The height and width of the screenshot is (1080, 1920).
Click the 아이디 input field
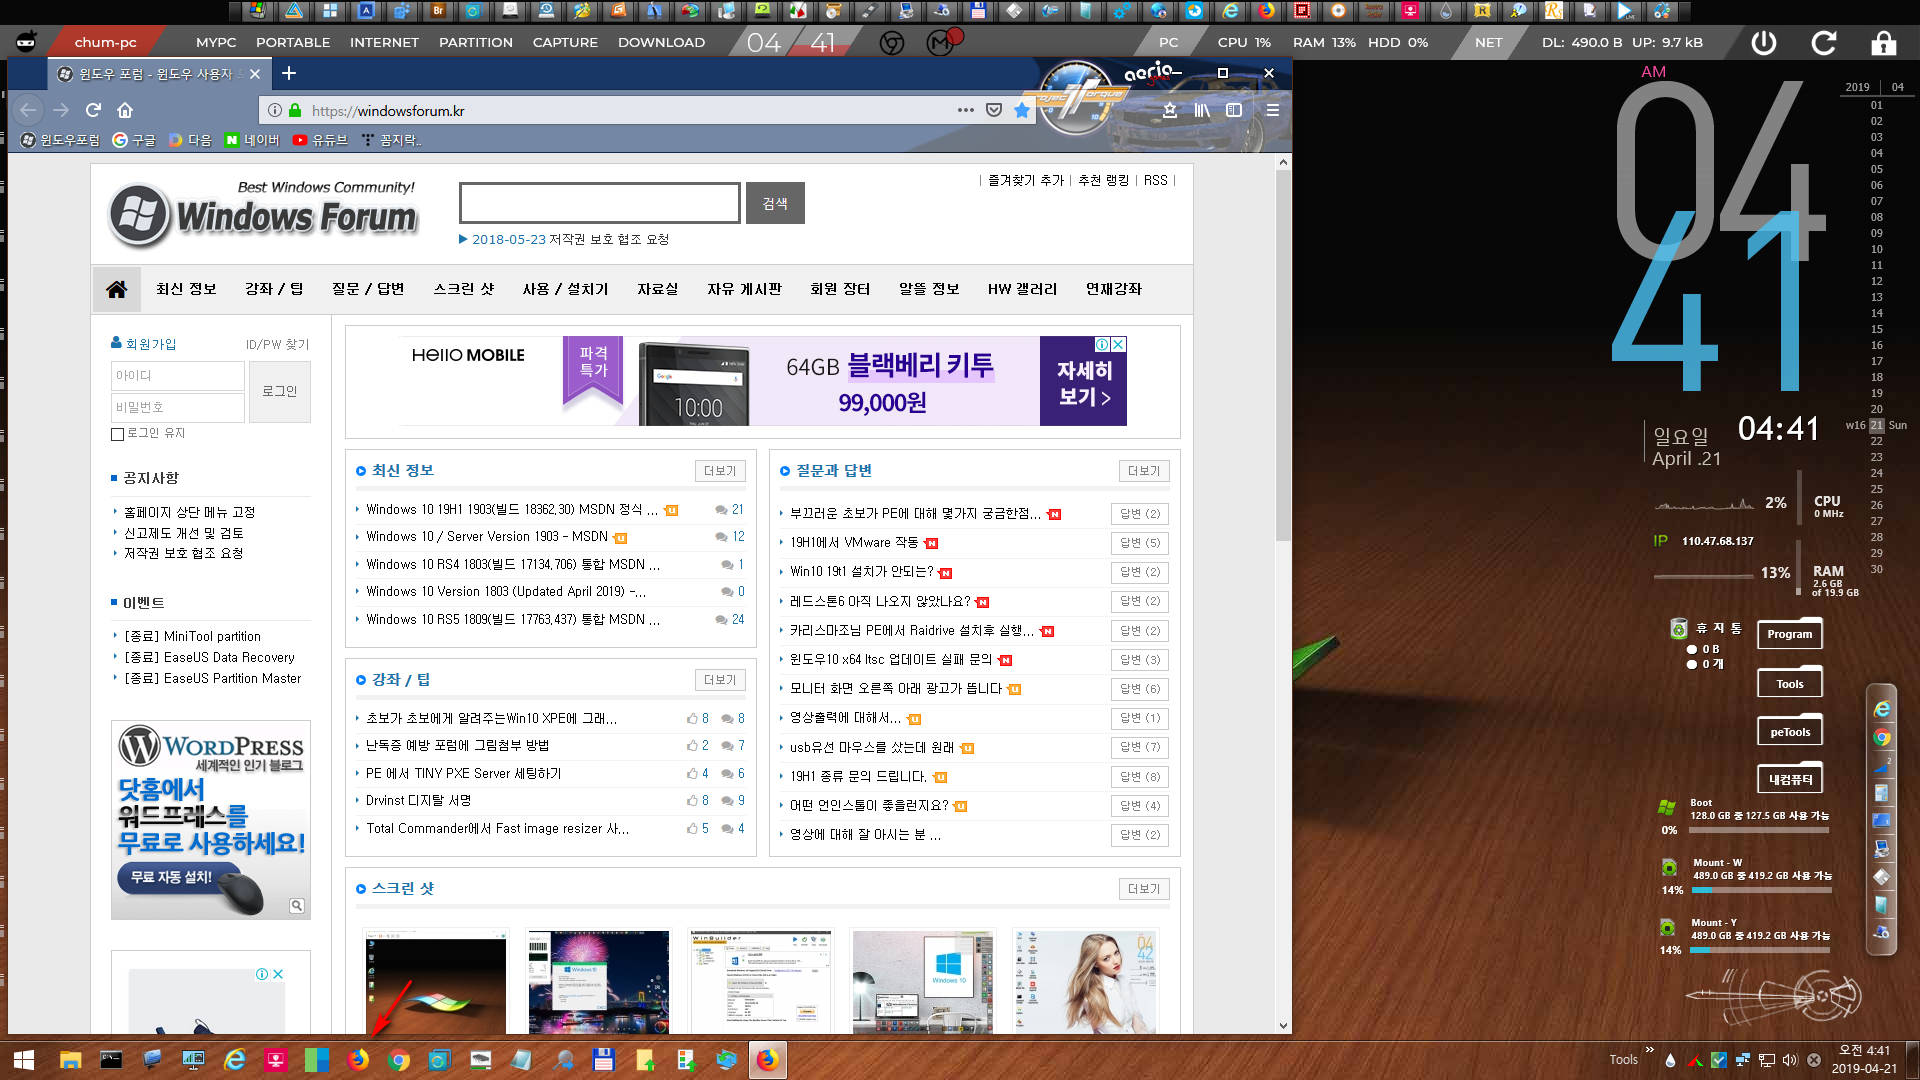pyautogui.click(x=177, y=376)
